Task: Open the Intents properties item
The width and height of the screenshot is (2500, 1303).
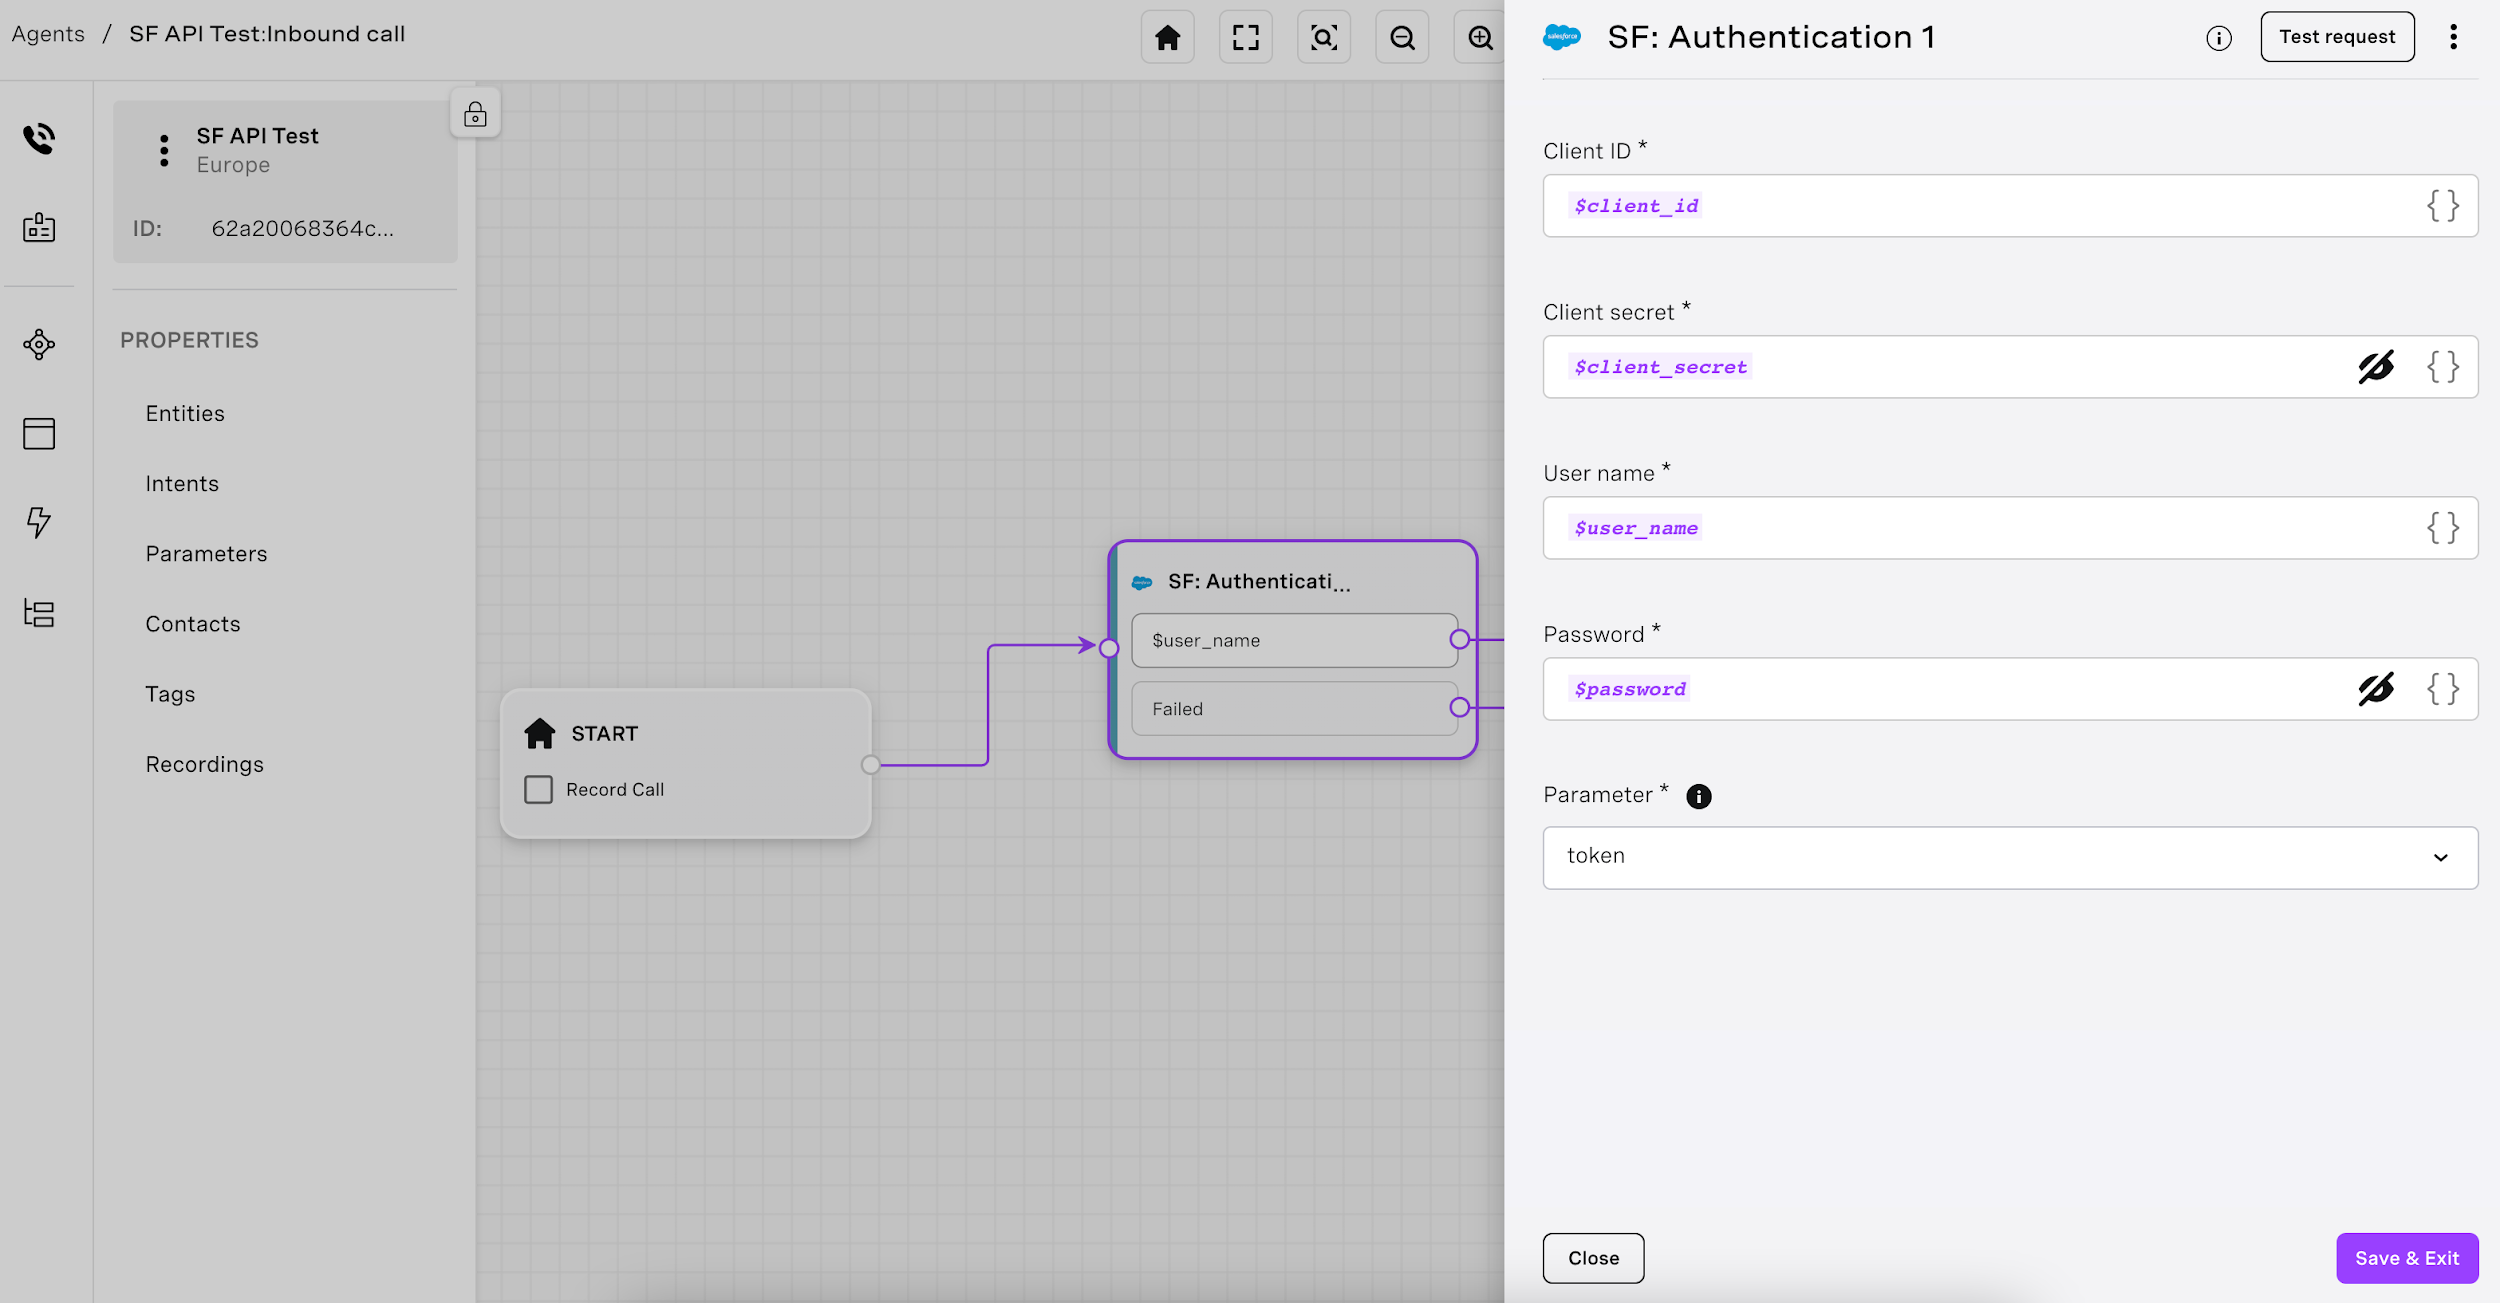Action: pos(182,484)
